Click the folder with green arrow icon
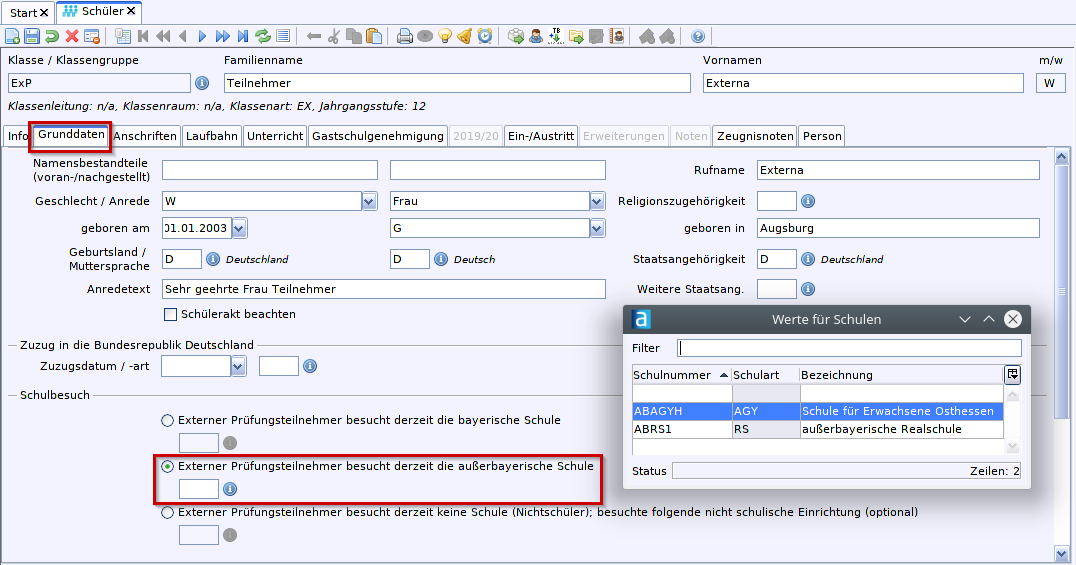The image size is (1076, 565). point(576,36)
